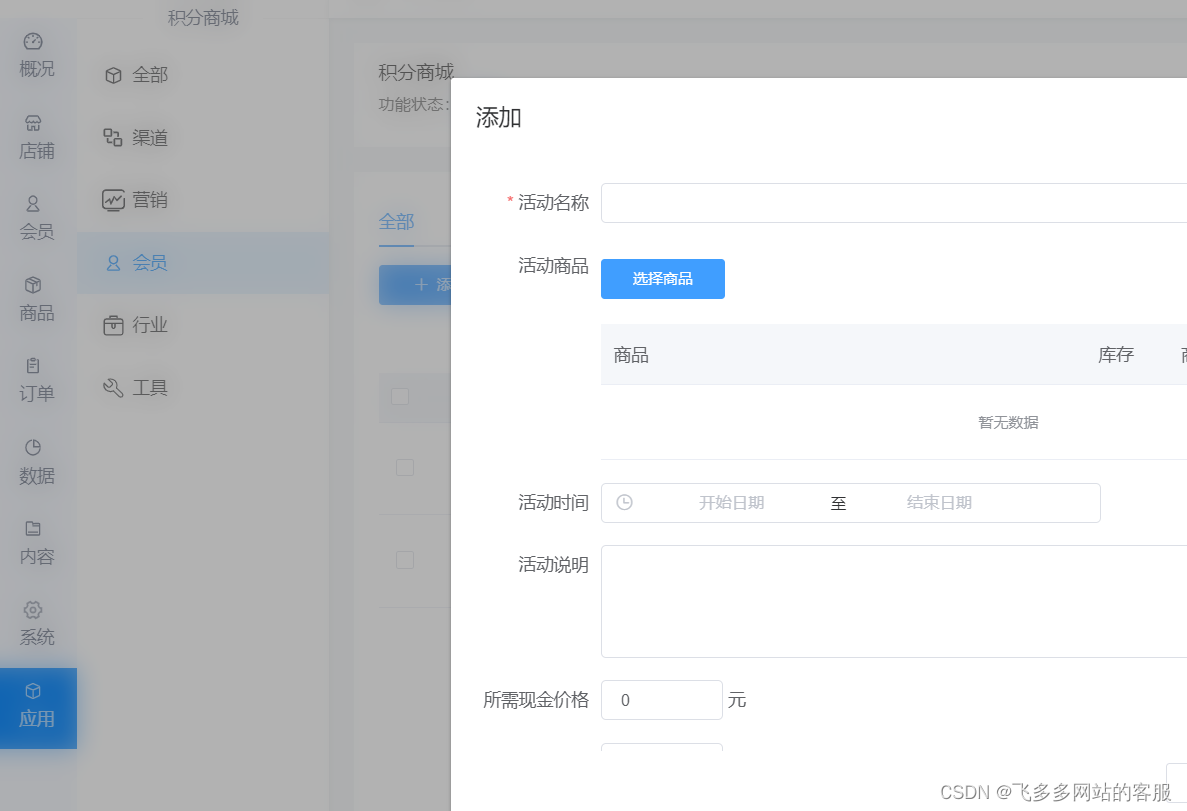Tick the second-row checkbox in background table
The height and width of the screenshot is (811, 1187).
[x=405, y=467]
